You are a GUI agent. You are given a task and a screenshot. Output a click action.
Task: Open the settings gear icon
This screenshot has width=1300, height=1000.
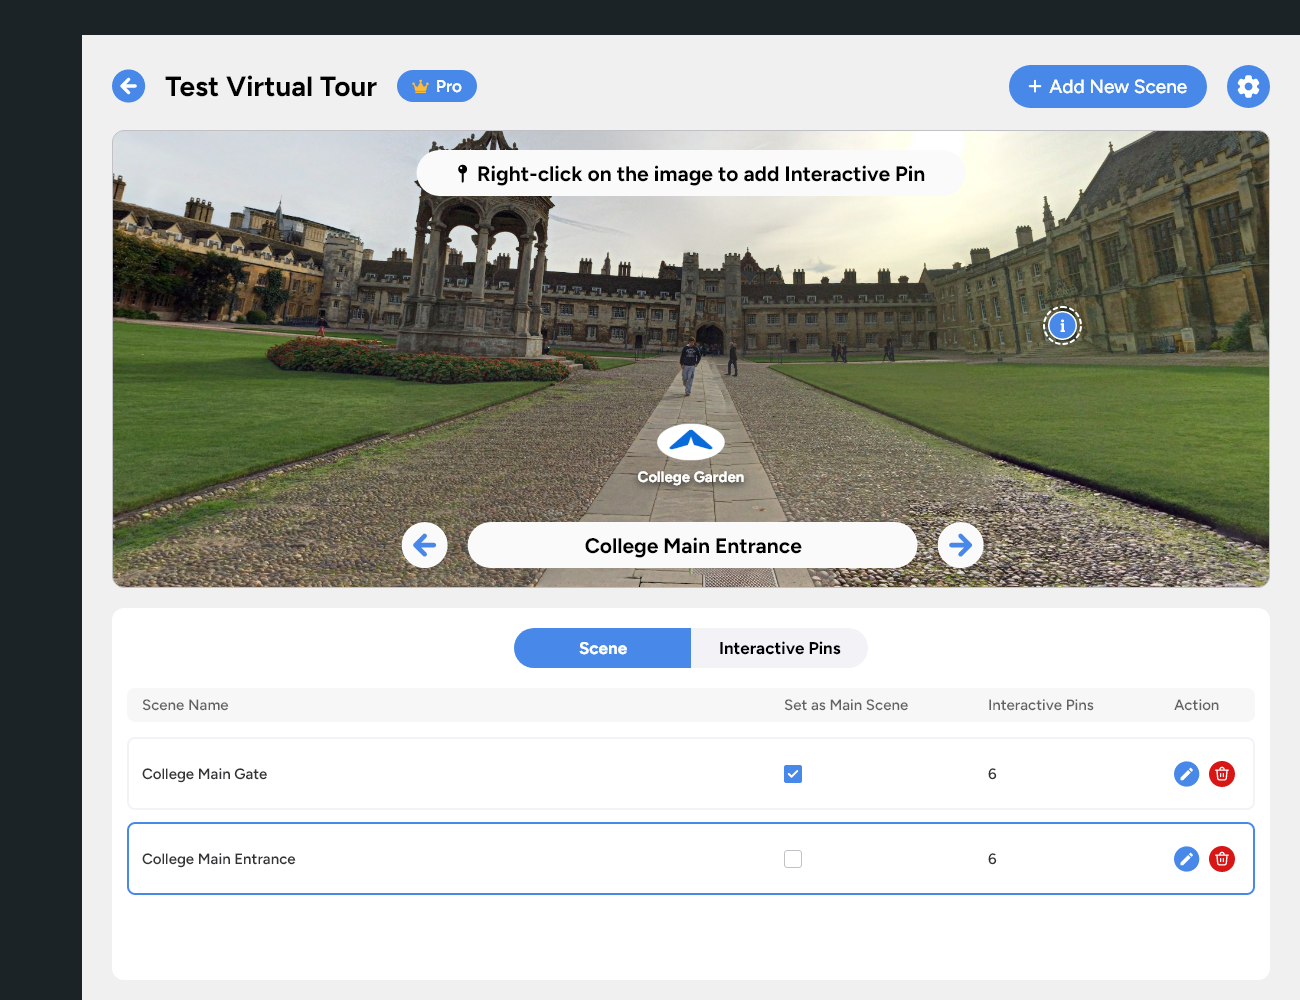[1248, 86]
